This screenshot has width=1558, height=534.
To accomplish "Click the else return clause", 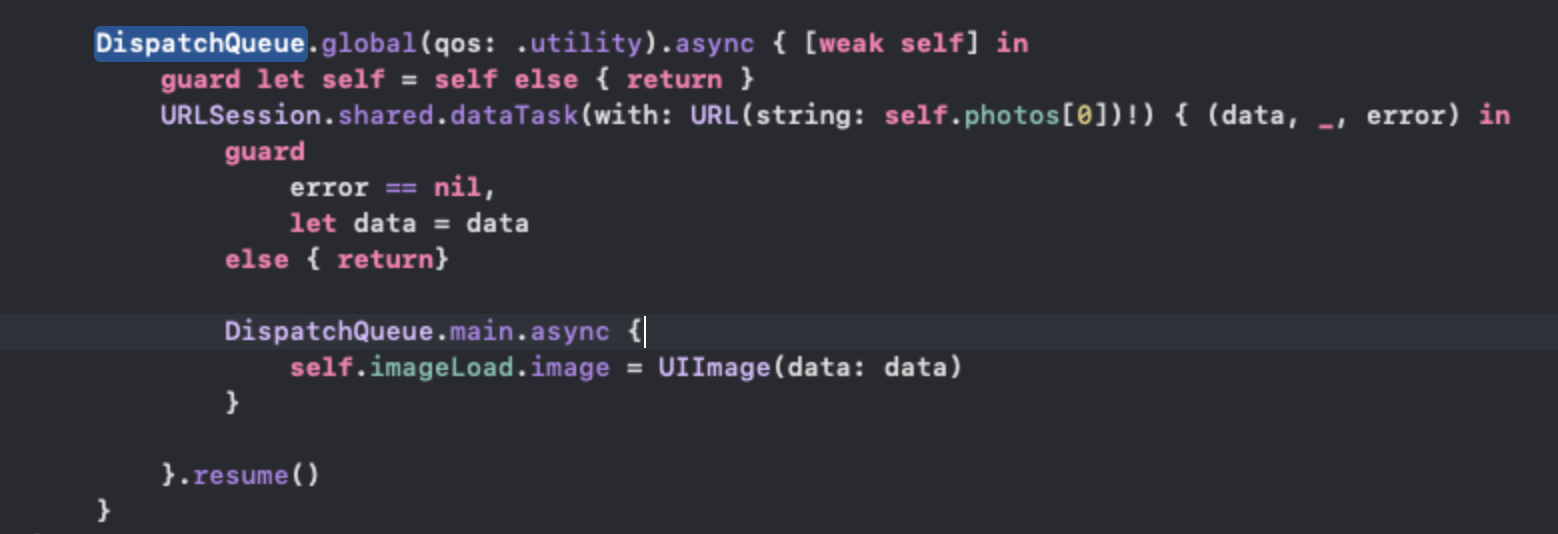I will point(337,260).
